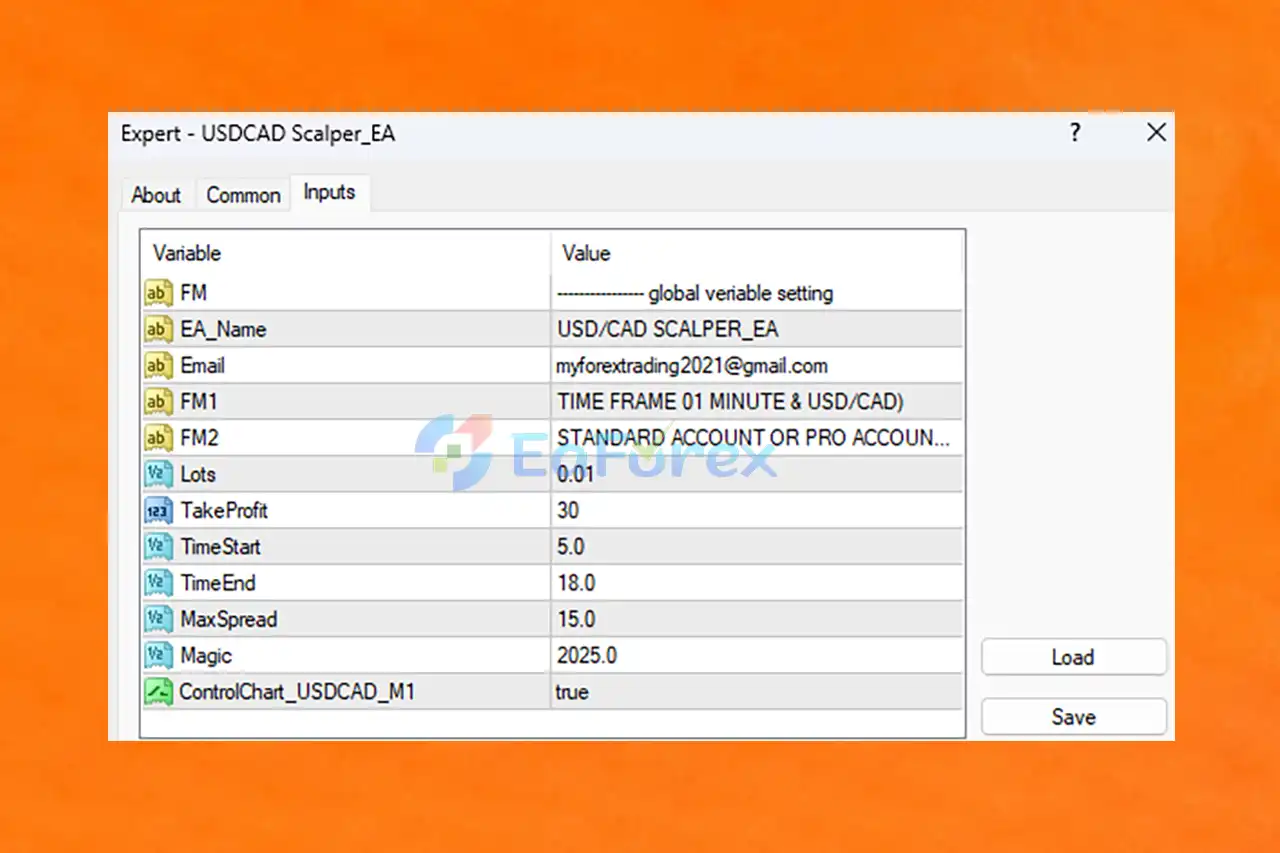The image size is (1280, 853).
Task: Click the string icon beside Email variable
Action: point(158,366)
